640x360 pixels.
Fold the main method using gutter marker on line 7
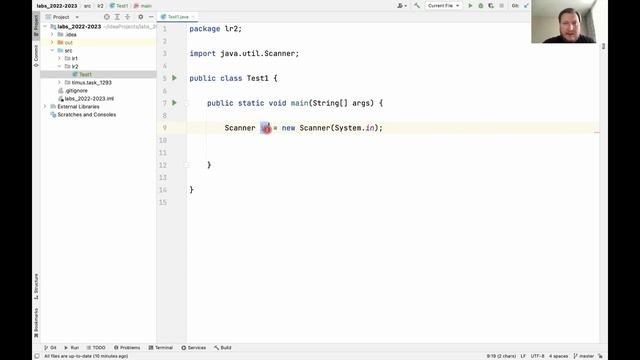(x=187, y=103)
